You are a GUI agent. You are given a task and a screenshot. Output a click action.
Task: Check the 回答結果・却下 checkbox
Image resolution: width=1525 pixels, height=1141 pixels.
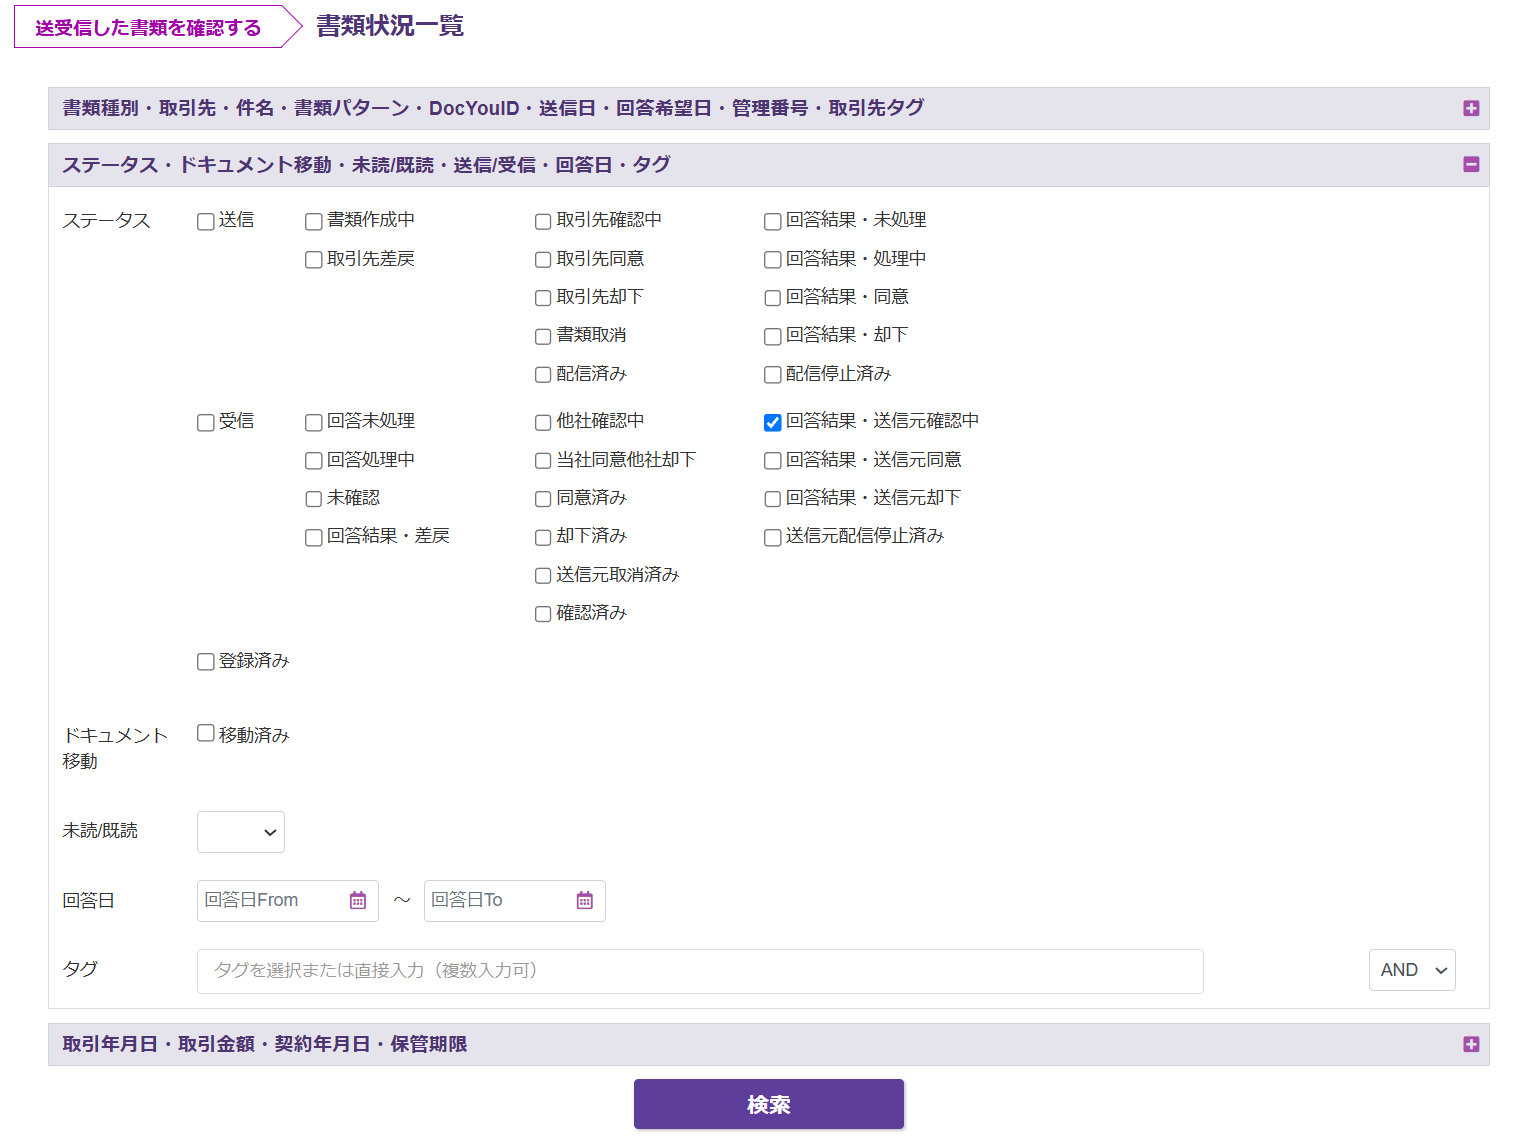(773, 336)
